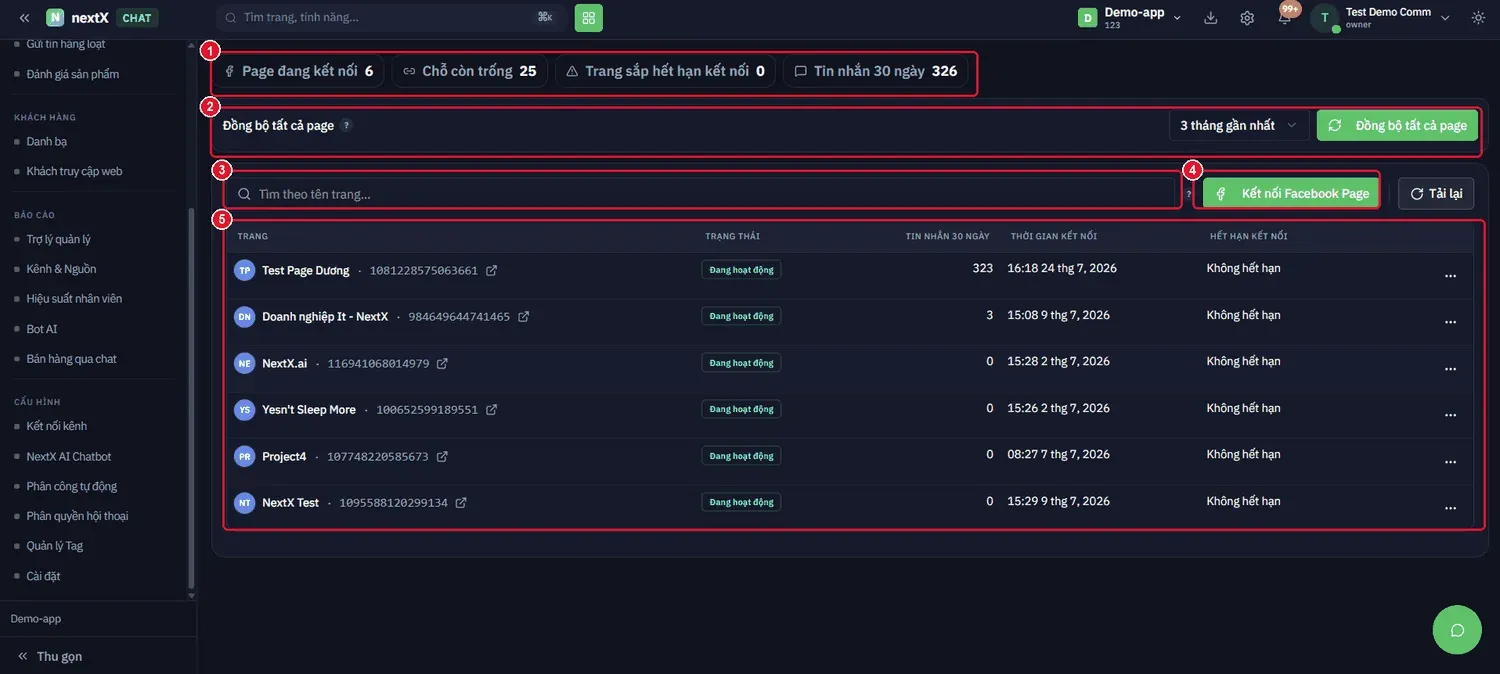Click the Page đang kết nối stat chip
Image resolution: width=1500 pixels, height=674 pixels.
(298, 71)
